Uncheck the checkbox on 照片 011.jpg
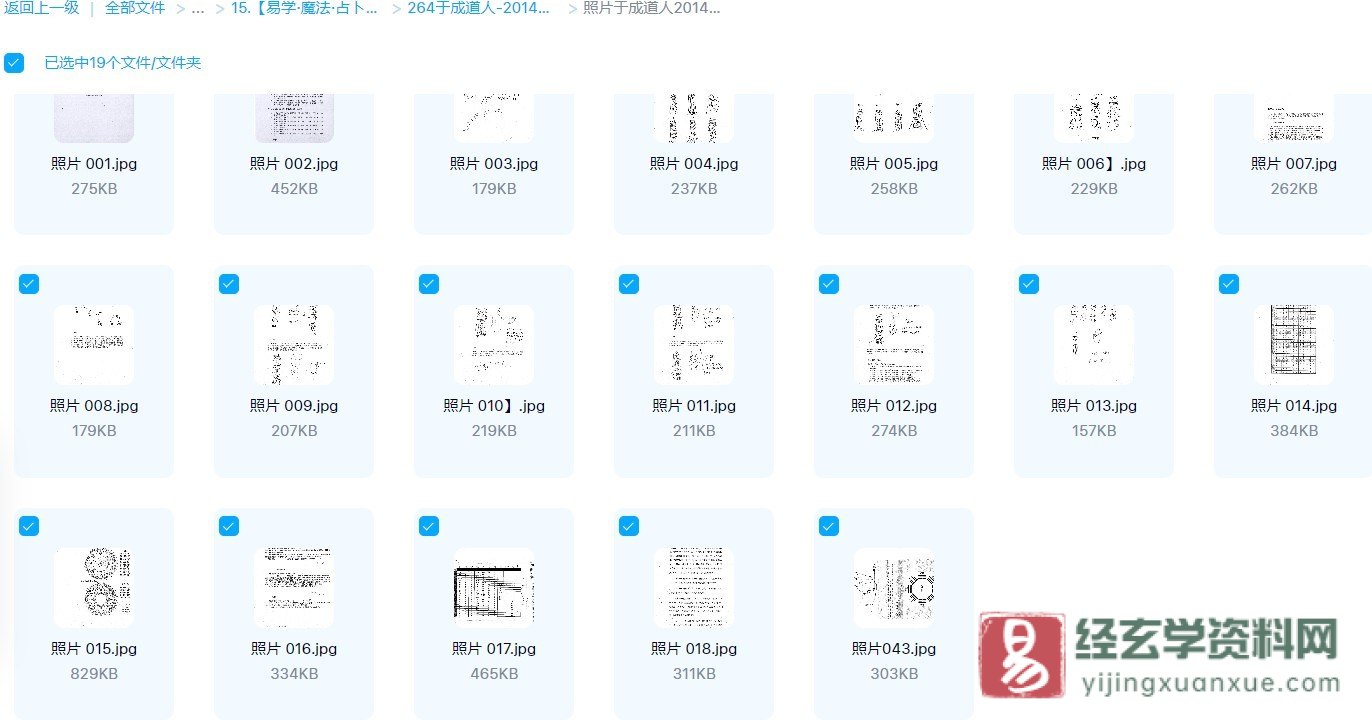The width and height of the screenshot is (1372, 727). coord(629,284)
